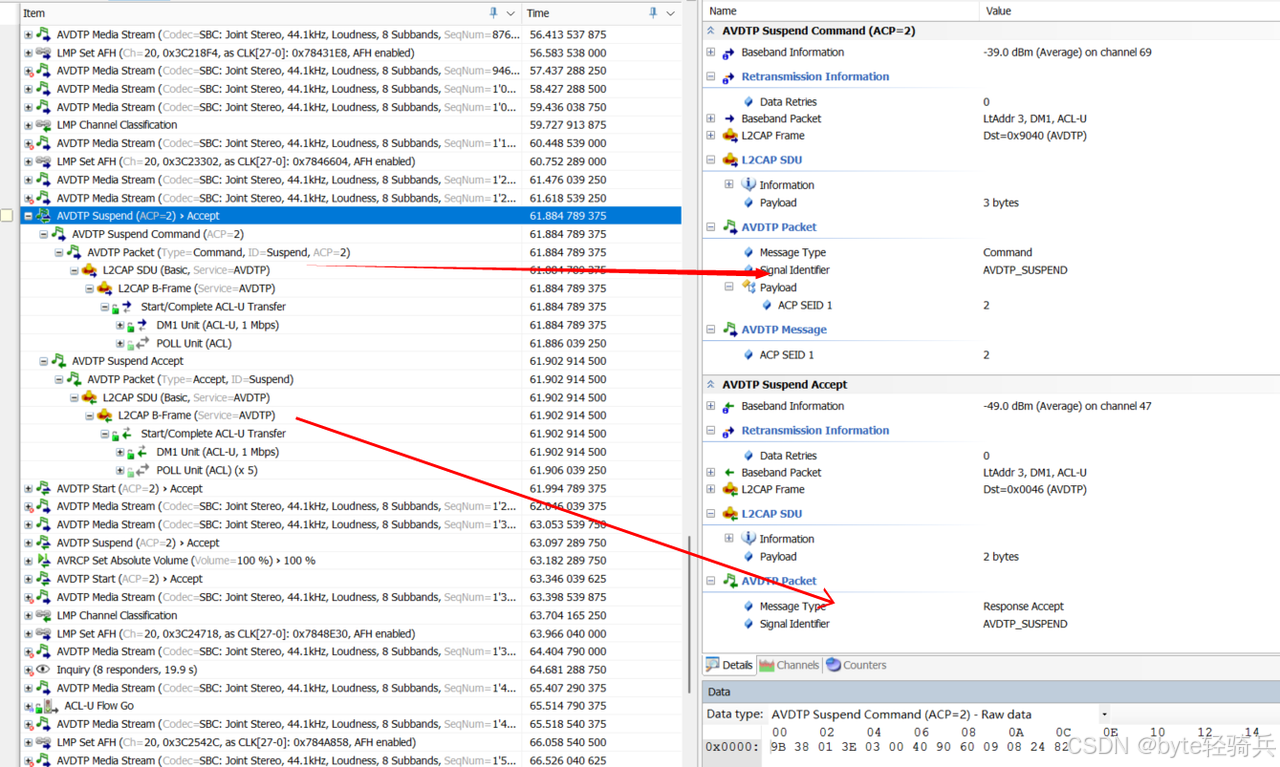Screen dimensions: 1280x767
Task: Expand the POLL Unit (ACL) (x 5) row
Action: pos(120,470)
